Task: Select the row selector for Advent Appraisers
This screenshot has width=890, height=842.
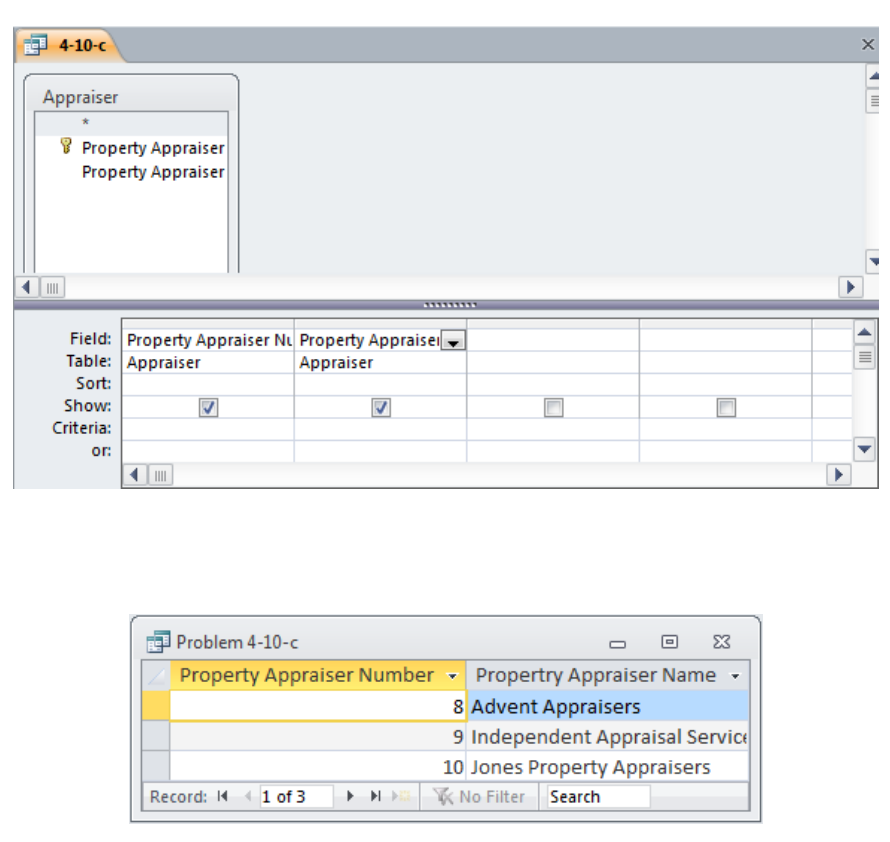Action: pyautogui.click(x=156, y=706)
